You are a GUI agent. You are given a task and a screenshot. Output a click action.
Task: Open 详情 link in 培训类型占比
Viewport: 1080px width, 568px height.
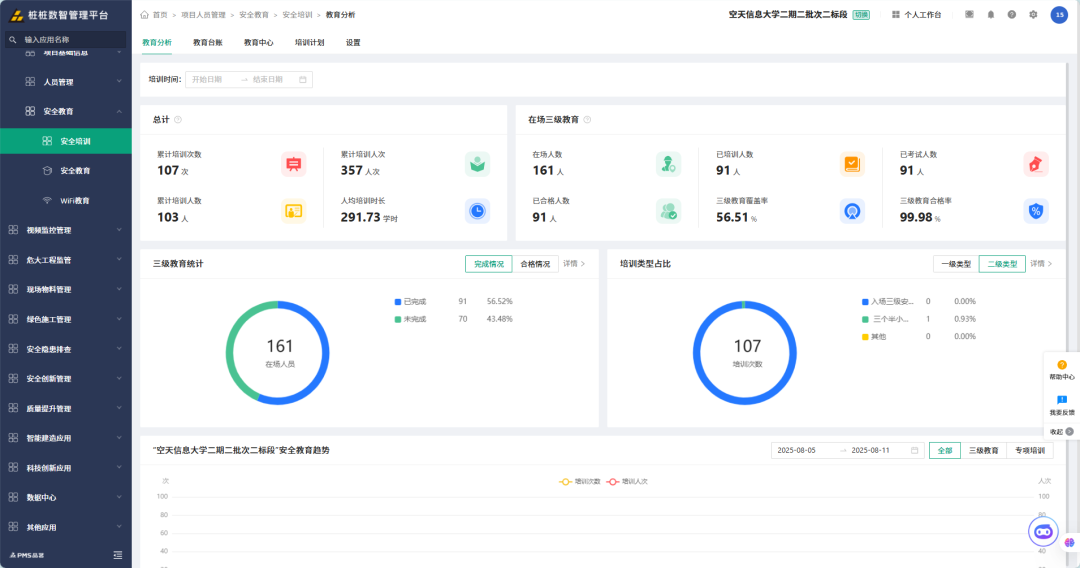tap(1041, 264)
